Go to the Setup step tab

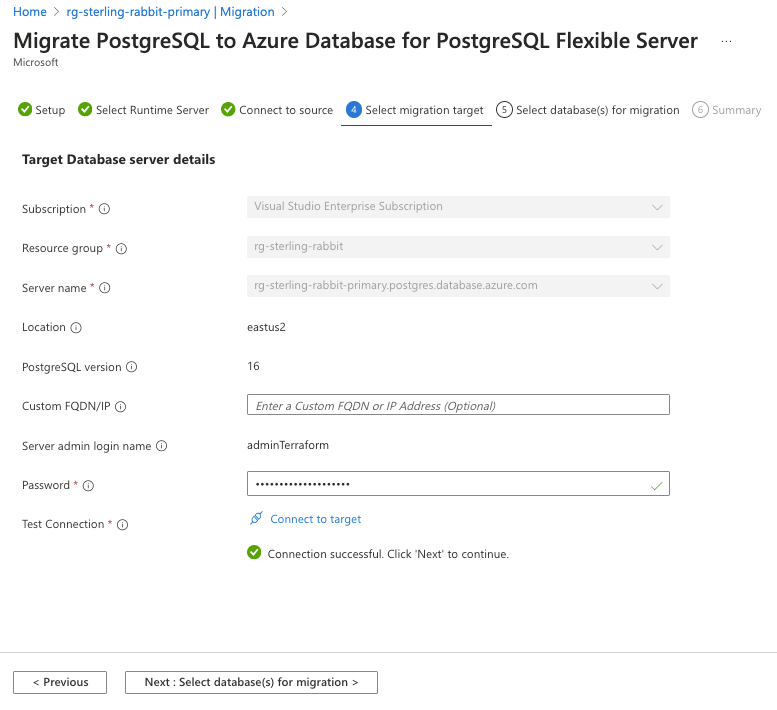coord(42,110)
